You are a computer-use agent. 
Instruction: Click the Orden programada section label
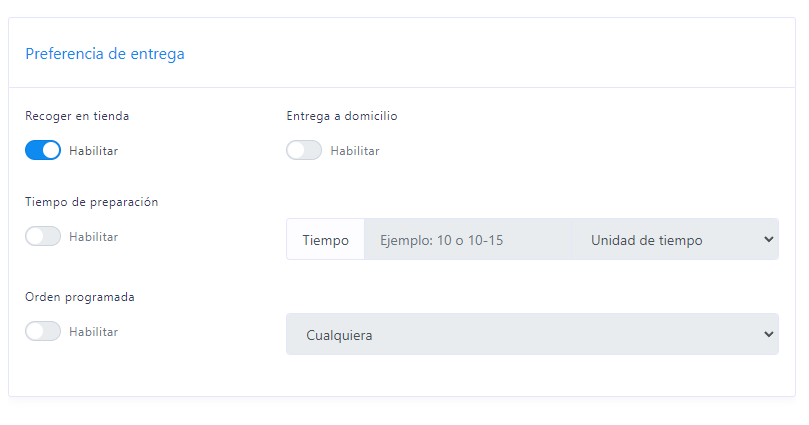[x=79, y=297]
